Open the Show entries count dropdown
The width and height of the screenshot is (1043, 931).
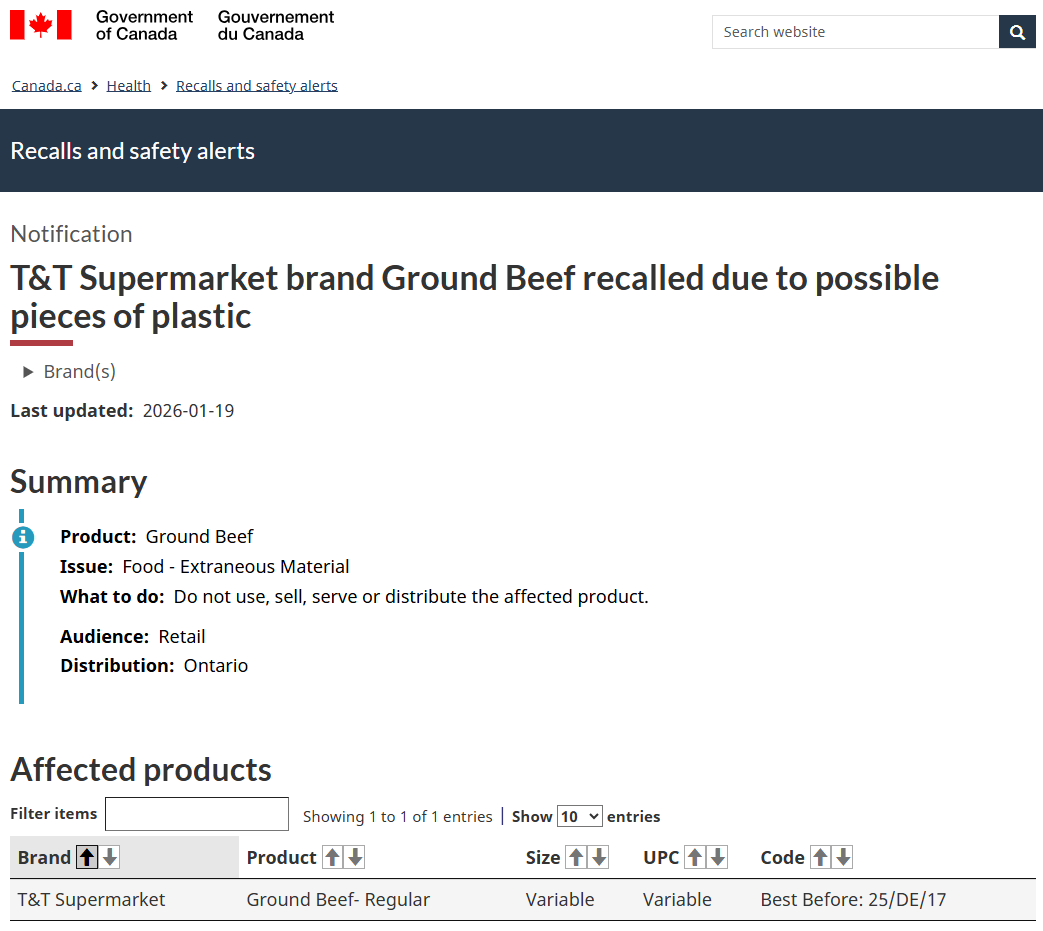(580, 816)
